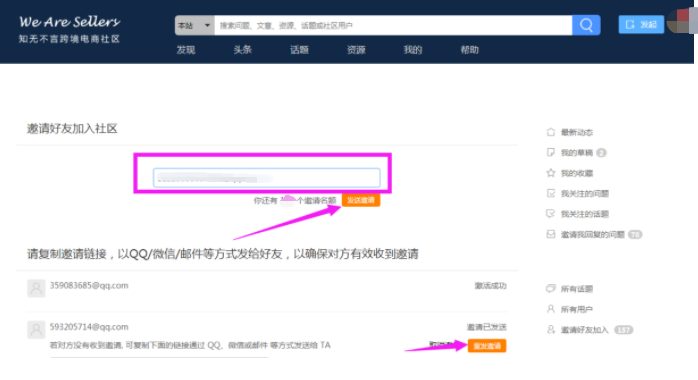
Task: Click the envelope icon beside 邀请我回复的问题
Action: (x=551, y=234)
